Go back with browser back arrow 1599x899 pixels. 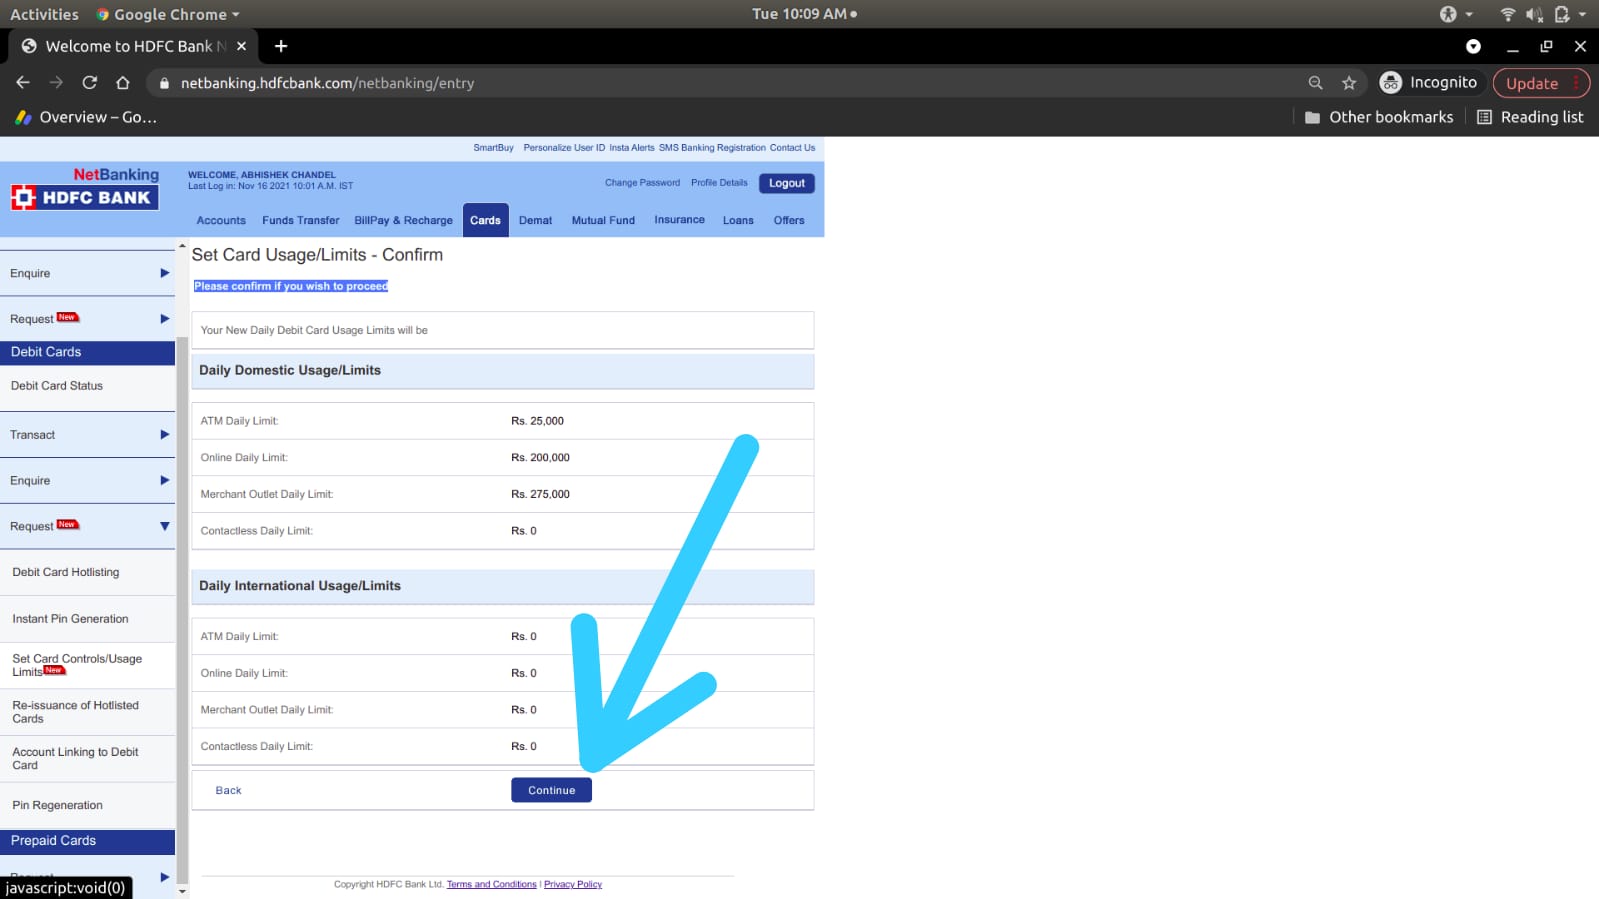23,83
